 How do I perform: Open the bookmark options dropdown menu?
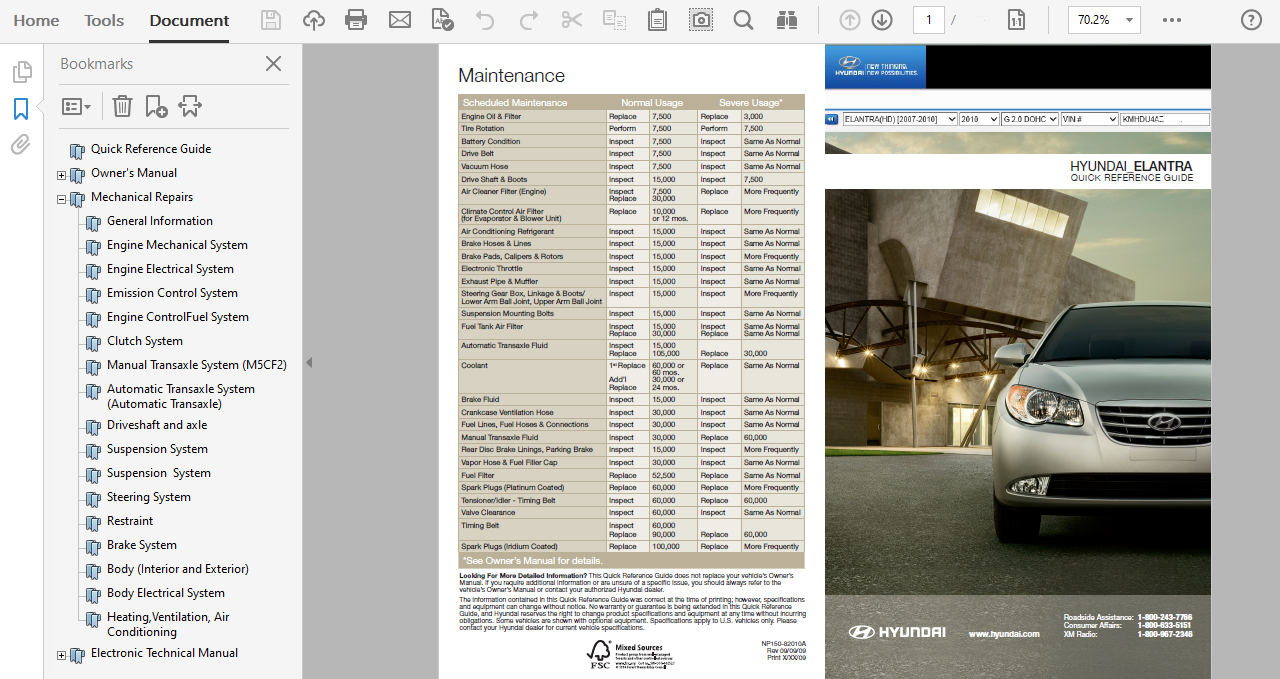(x=77, y=106)
